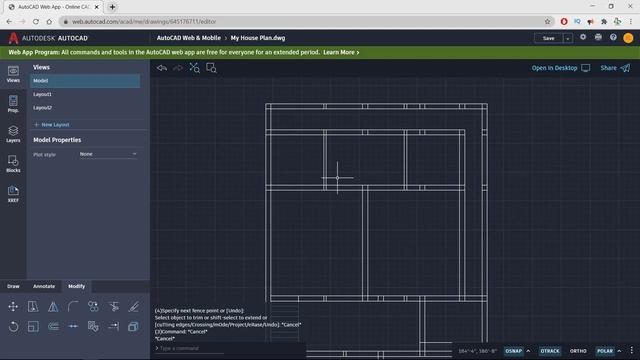Open the settings gear in AutoCAD header
Screen dimensions: 640x360
(583, 38)
